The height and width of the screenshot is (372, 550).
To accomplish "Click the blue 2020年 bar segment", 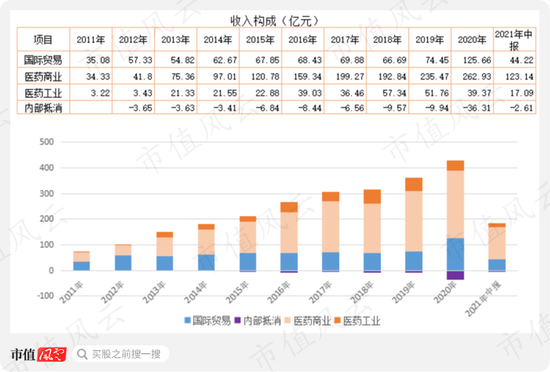I will tap(455, 254).
